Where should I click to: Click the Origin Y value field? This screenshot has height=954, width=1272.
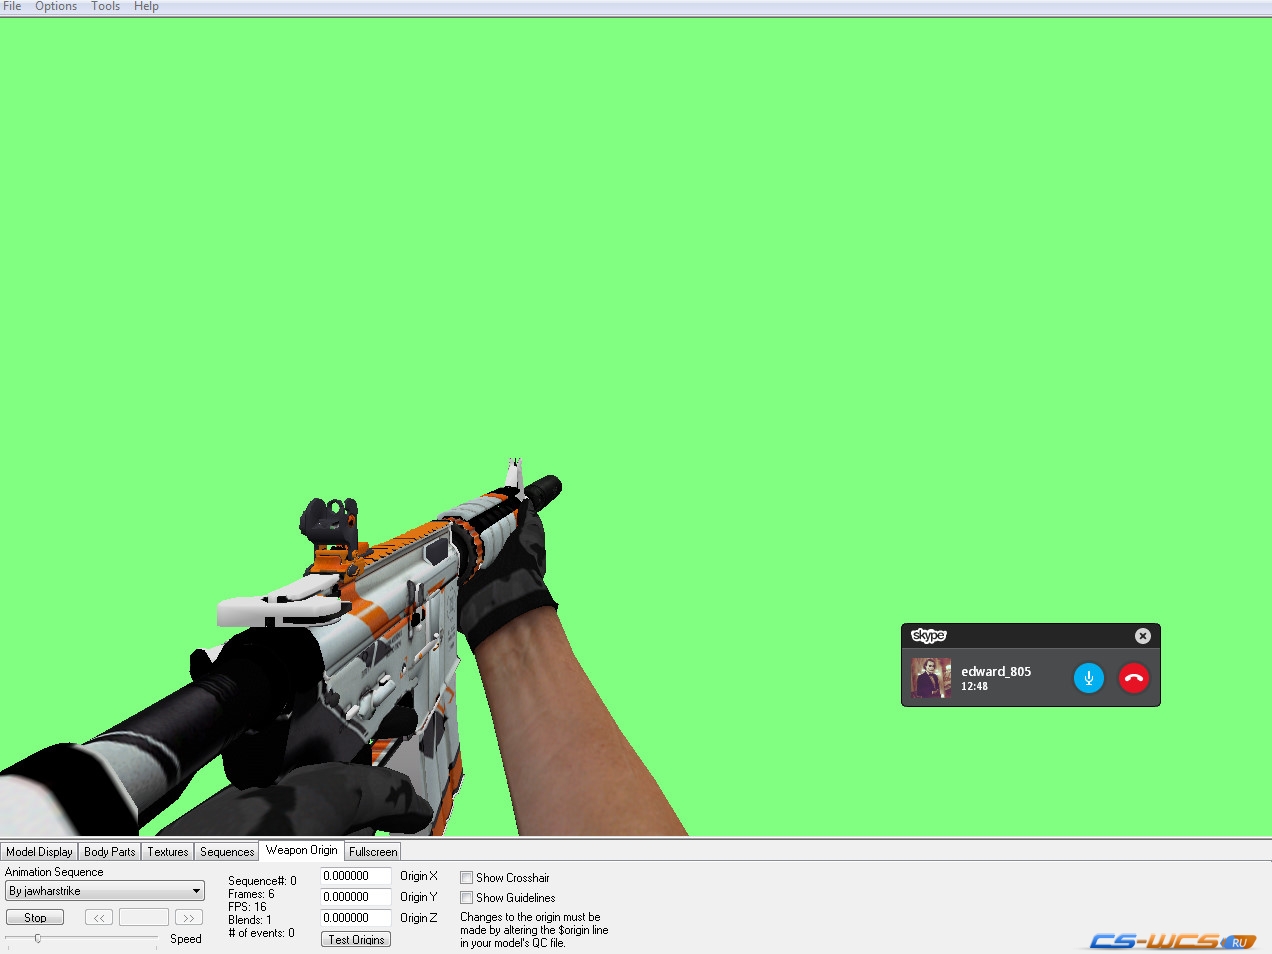pyautogui.click(x=356, y=897)
